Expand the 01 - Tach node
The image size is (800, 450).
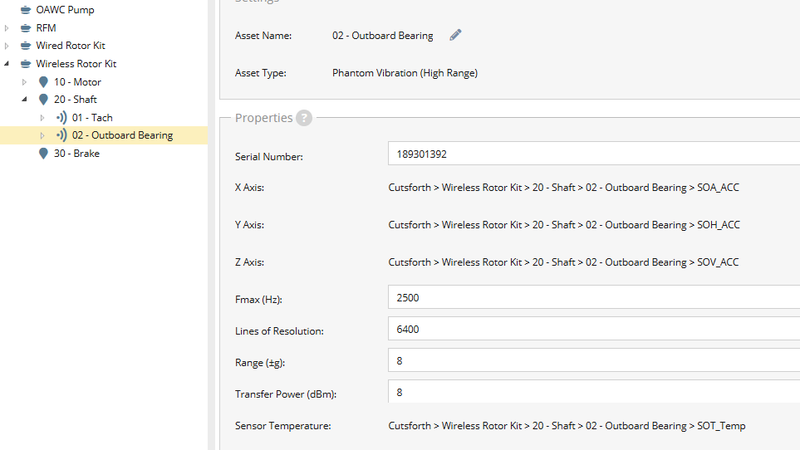pos(42,117)
